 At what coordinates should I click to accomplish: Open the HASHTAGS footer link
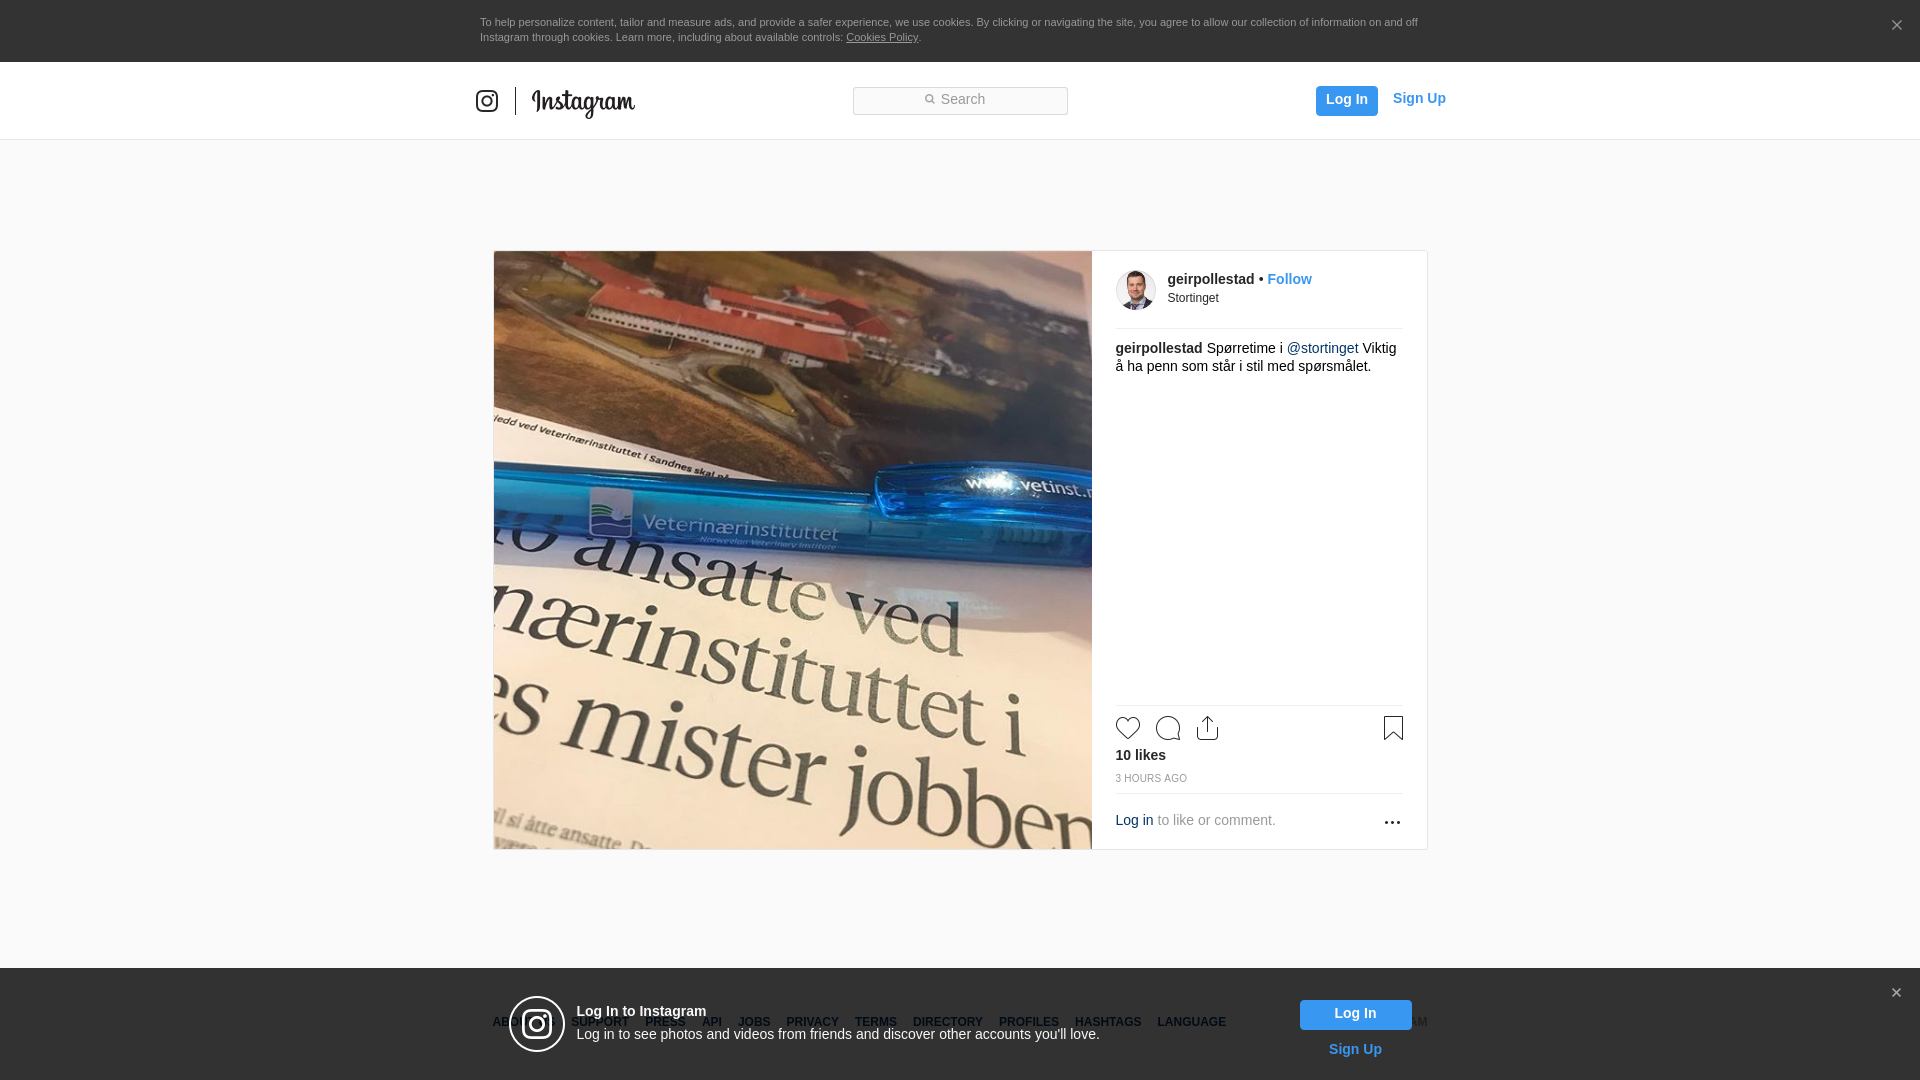click(x=1107, y=1022)
